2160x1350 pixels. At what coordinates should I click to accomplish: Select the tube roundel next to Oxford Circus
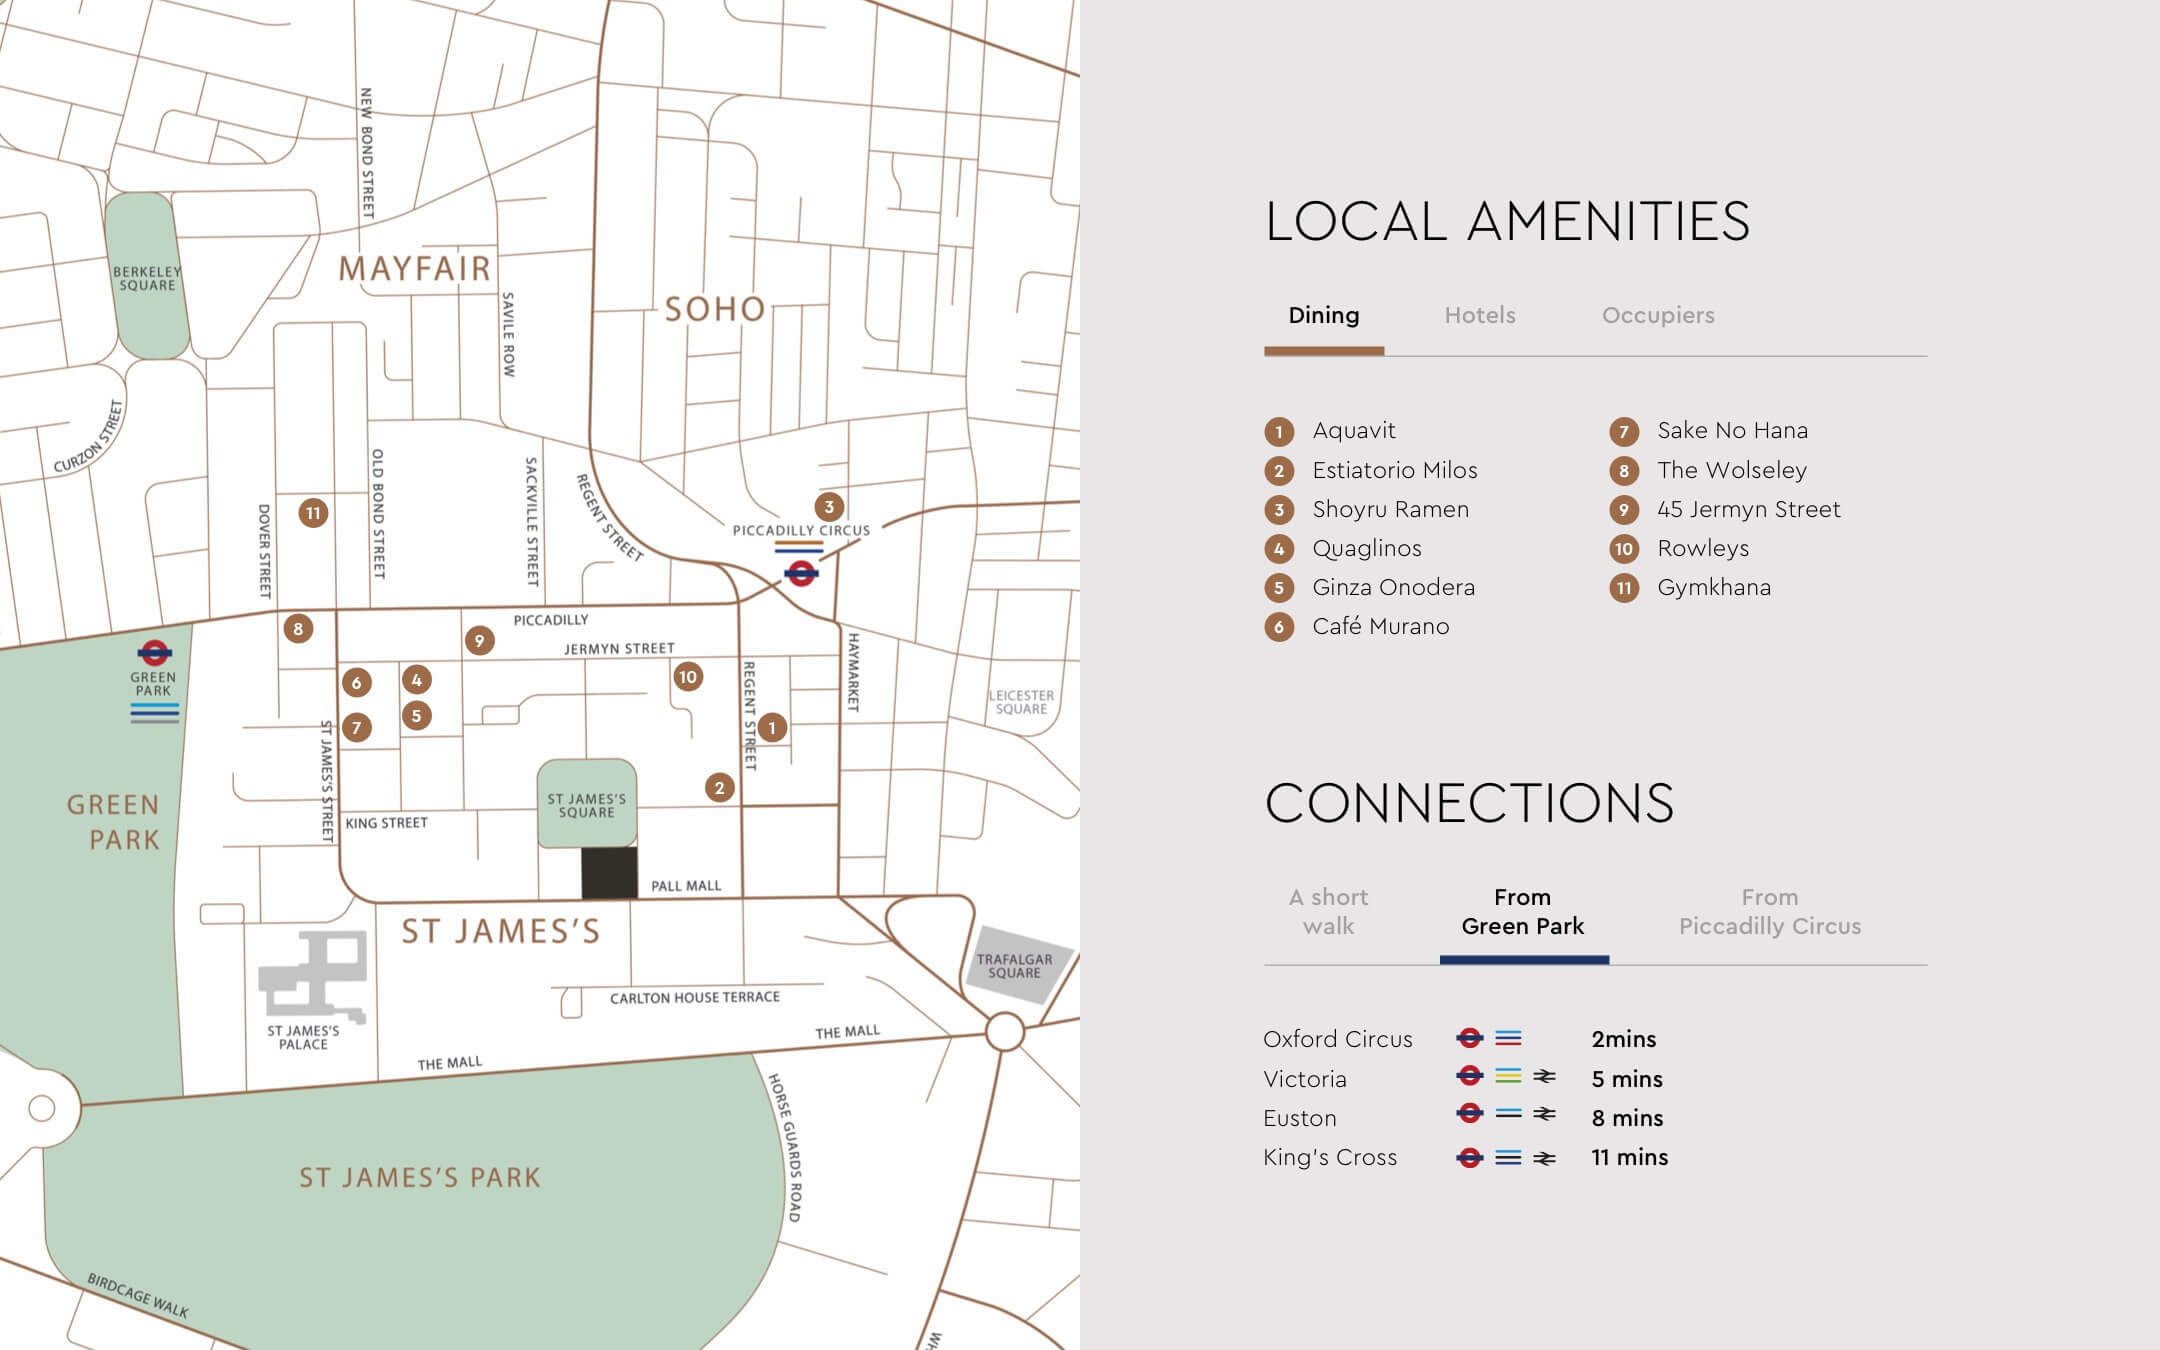tap(1470, 1039)
